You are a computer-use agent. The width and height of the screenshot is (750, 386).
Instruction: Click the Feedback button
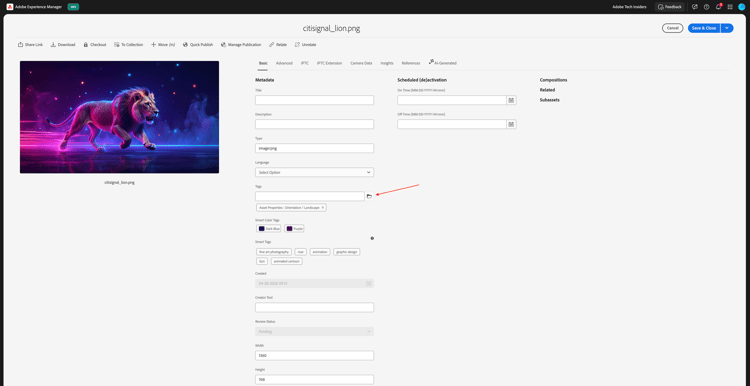click(670, 7)
